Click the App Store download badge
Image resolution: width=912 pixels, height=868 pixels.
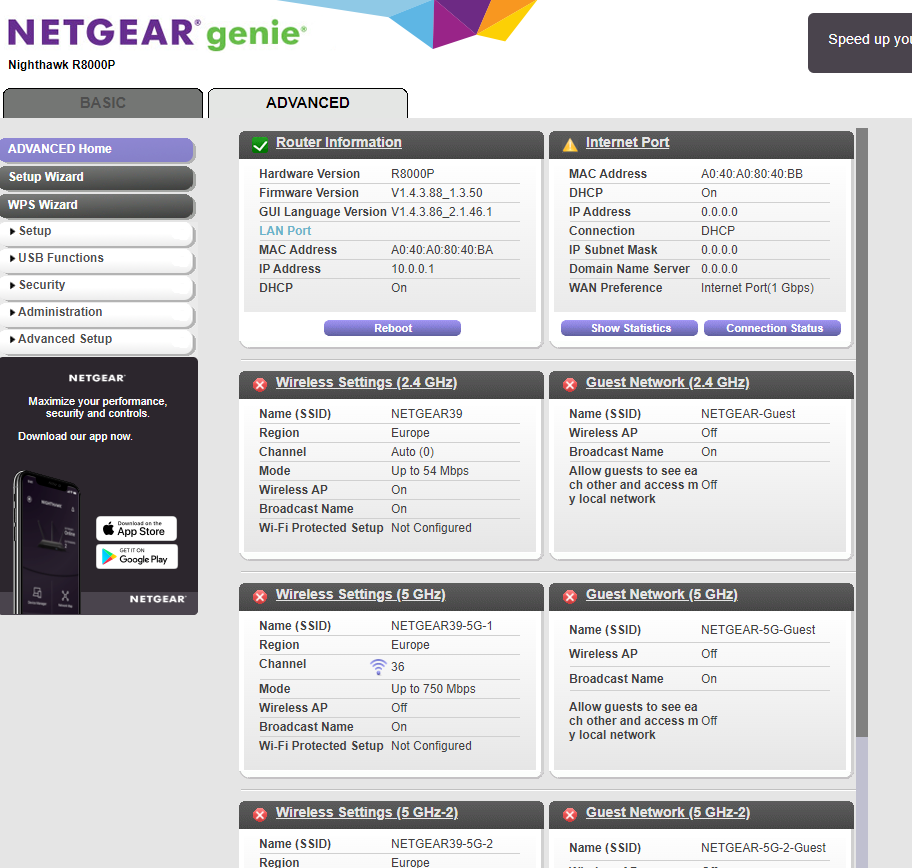click(x=137, y=528)
